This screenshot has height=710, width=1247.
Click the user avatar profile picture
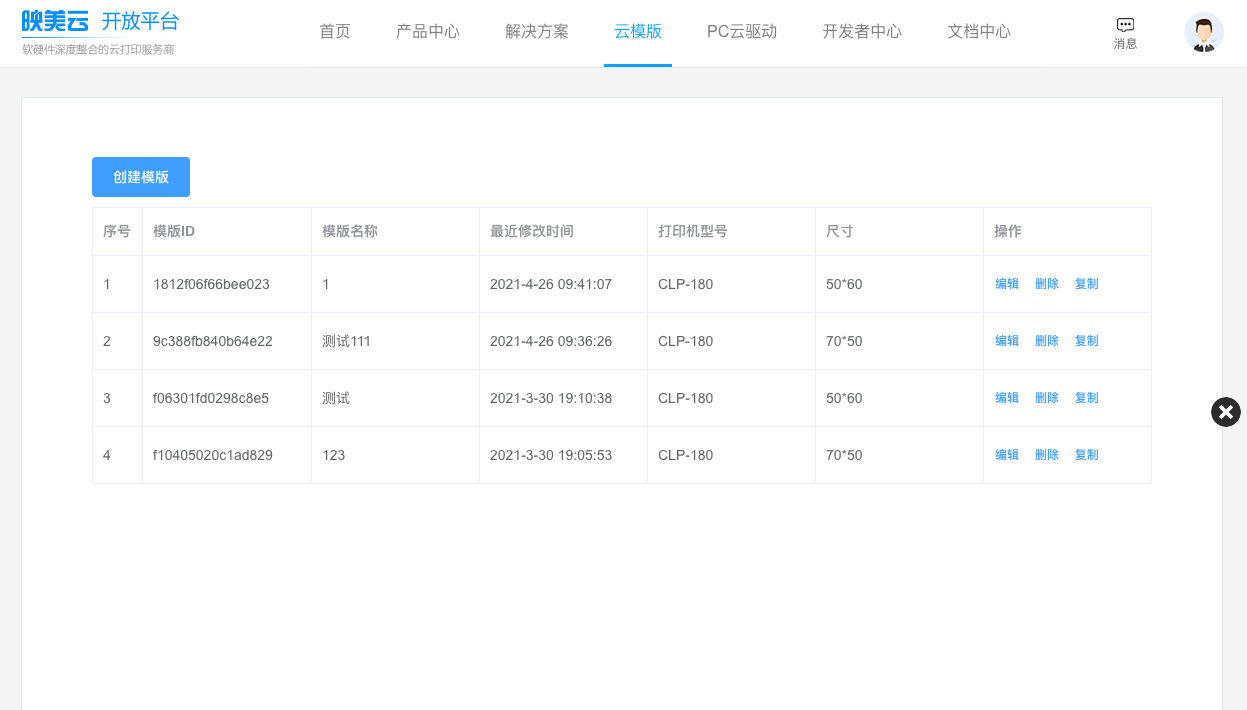(x=1203, y=33)
